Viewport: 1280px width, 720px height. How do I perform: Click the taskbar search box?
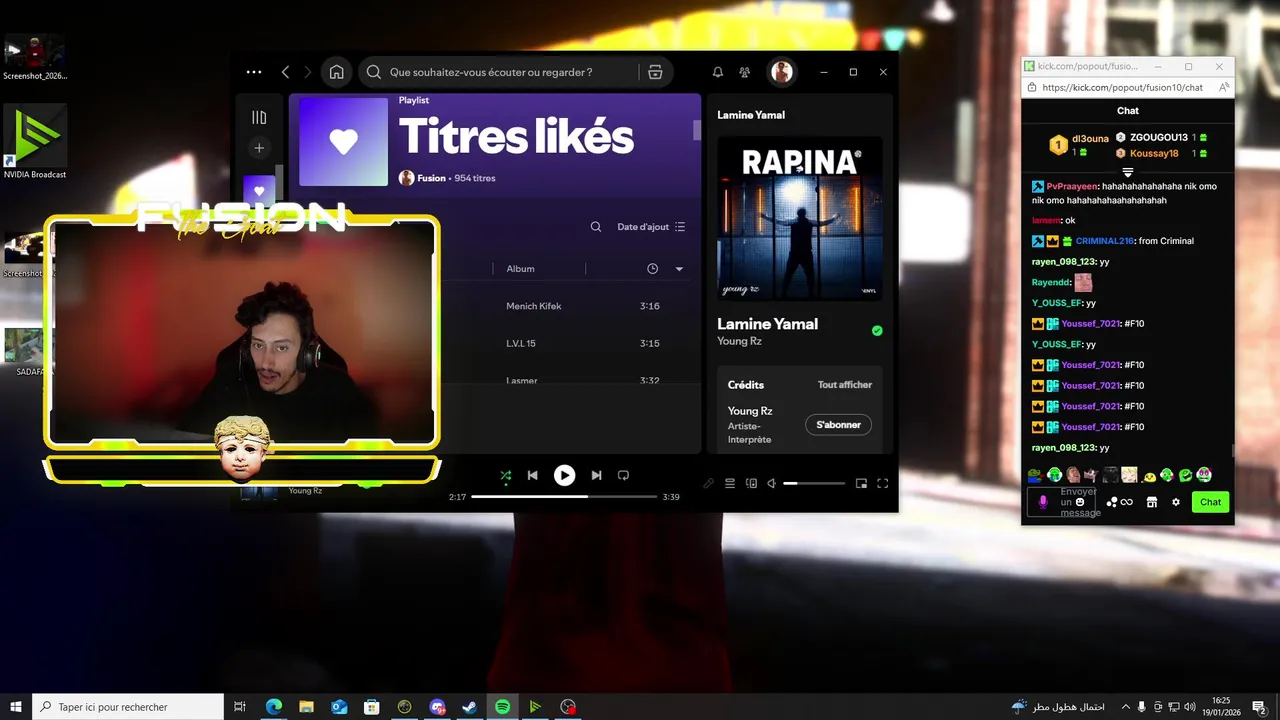[x=128, y=707]
